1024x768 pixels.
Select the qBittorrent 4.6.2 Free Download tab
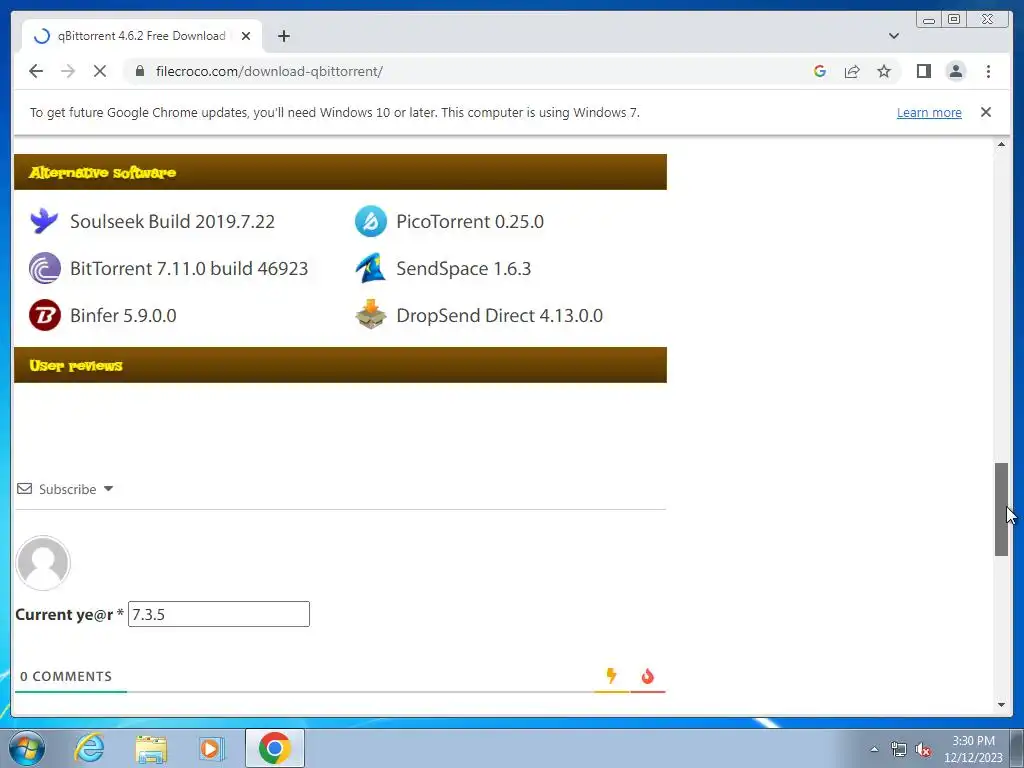click(x=142, y=36)
